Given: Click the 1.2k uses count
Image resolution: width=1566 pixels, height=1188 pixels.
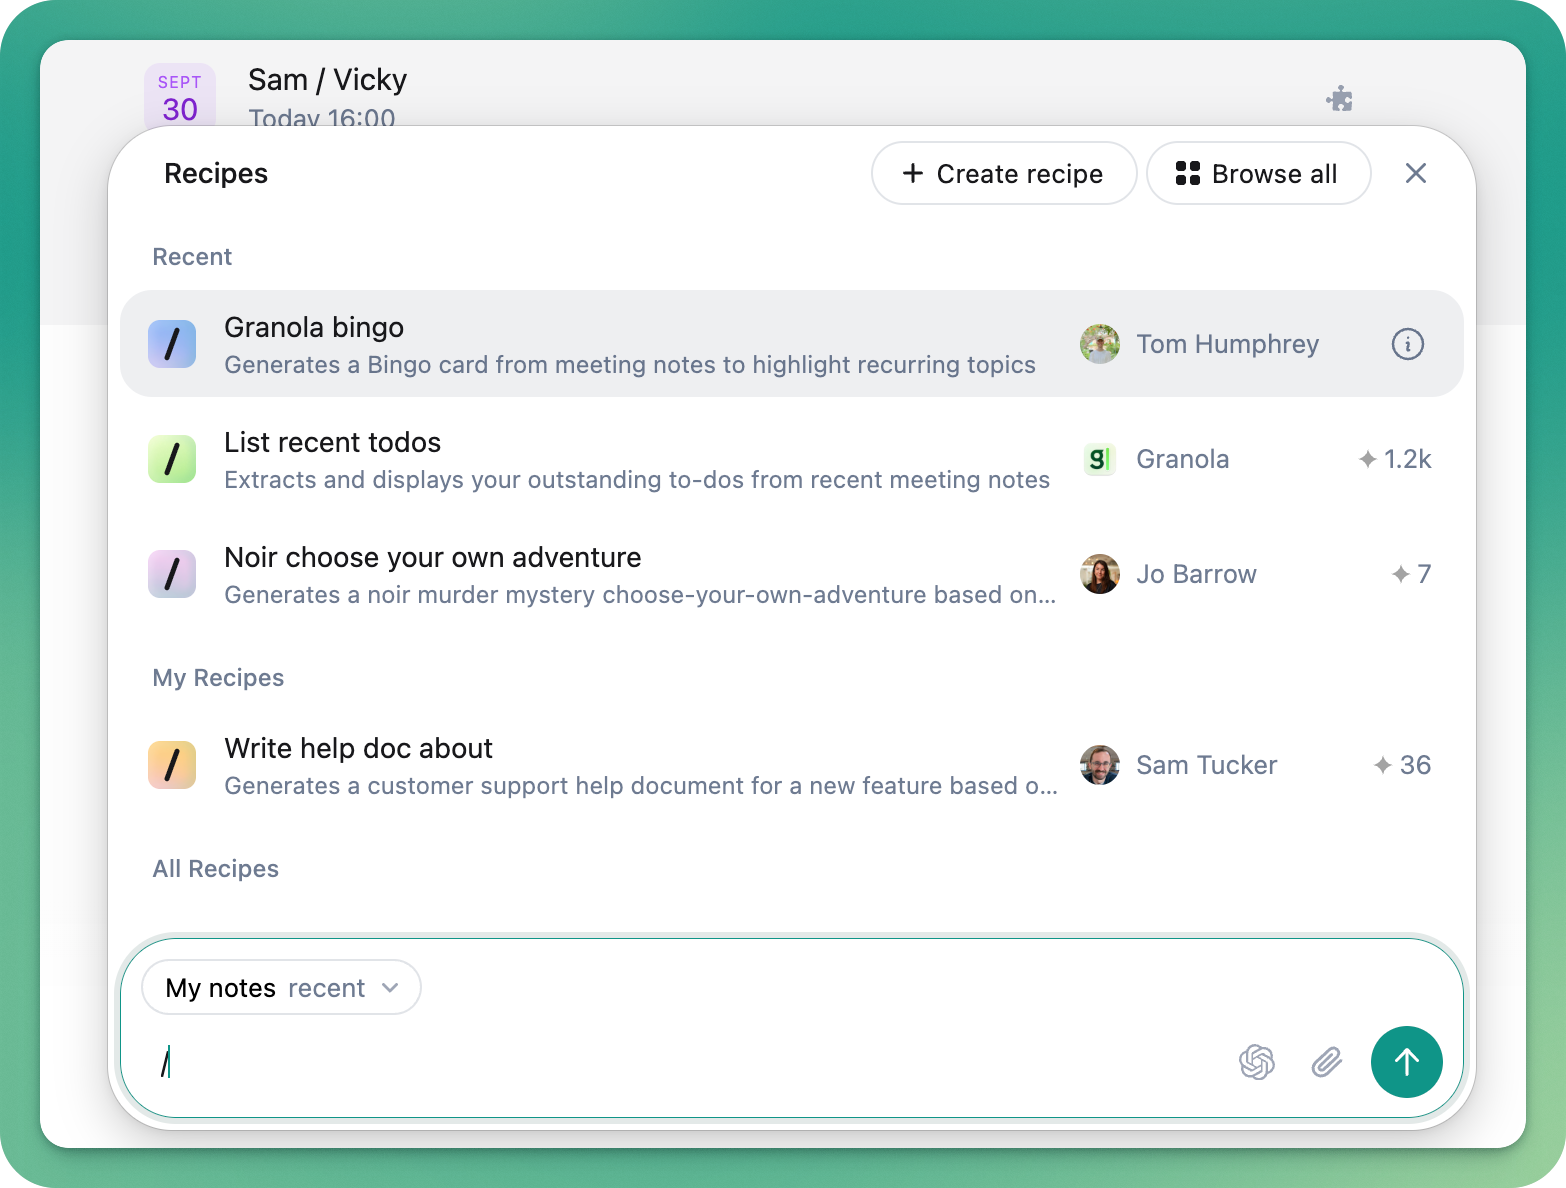Looking at the screenshot, I should click(x=1395, y=459).
